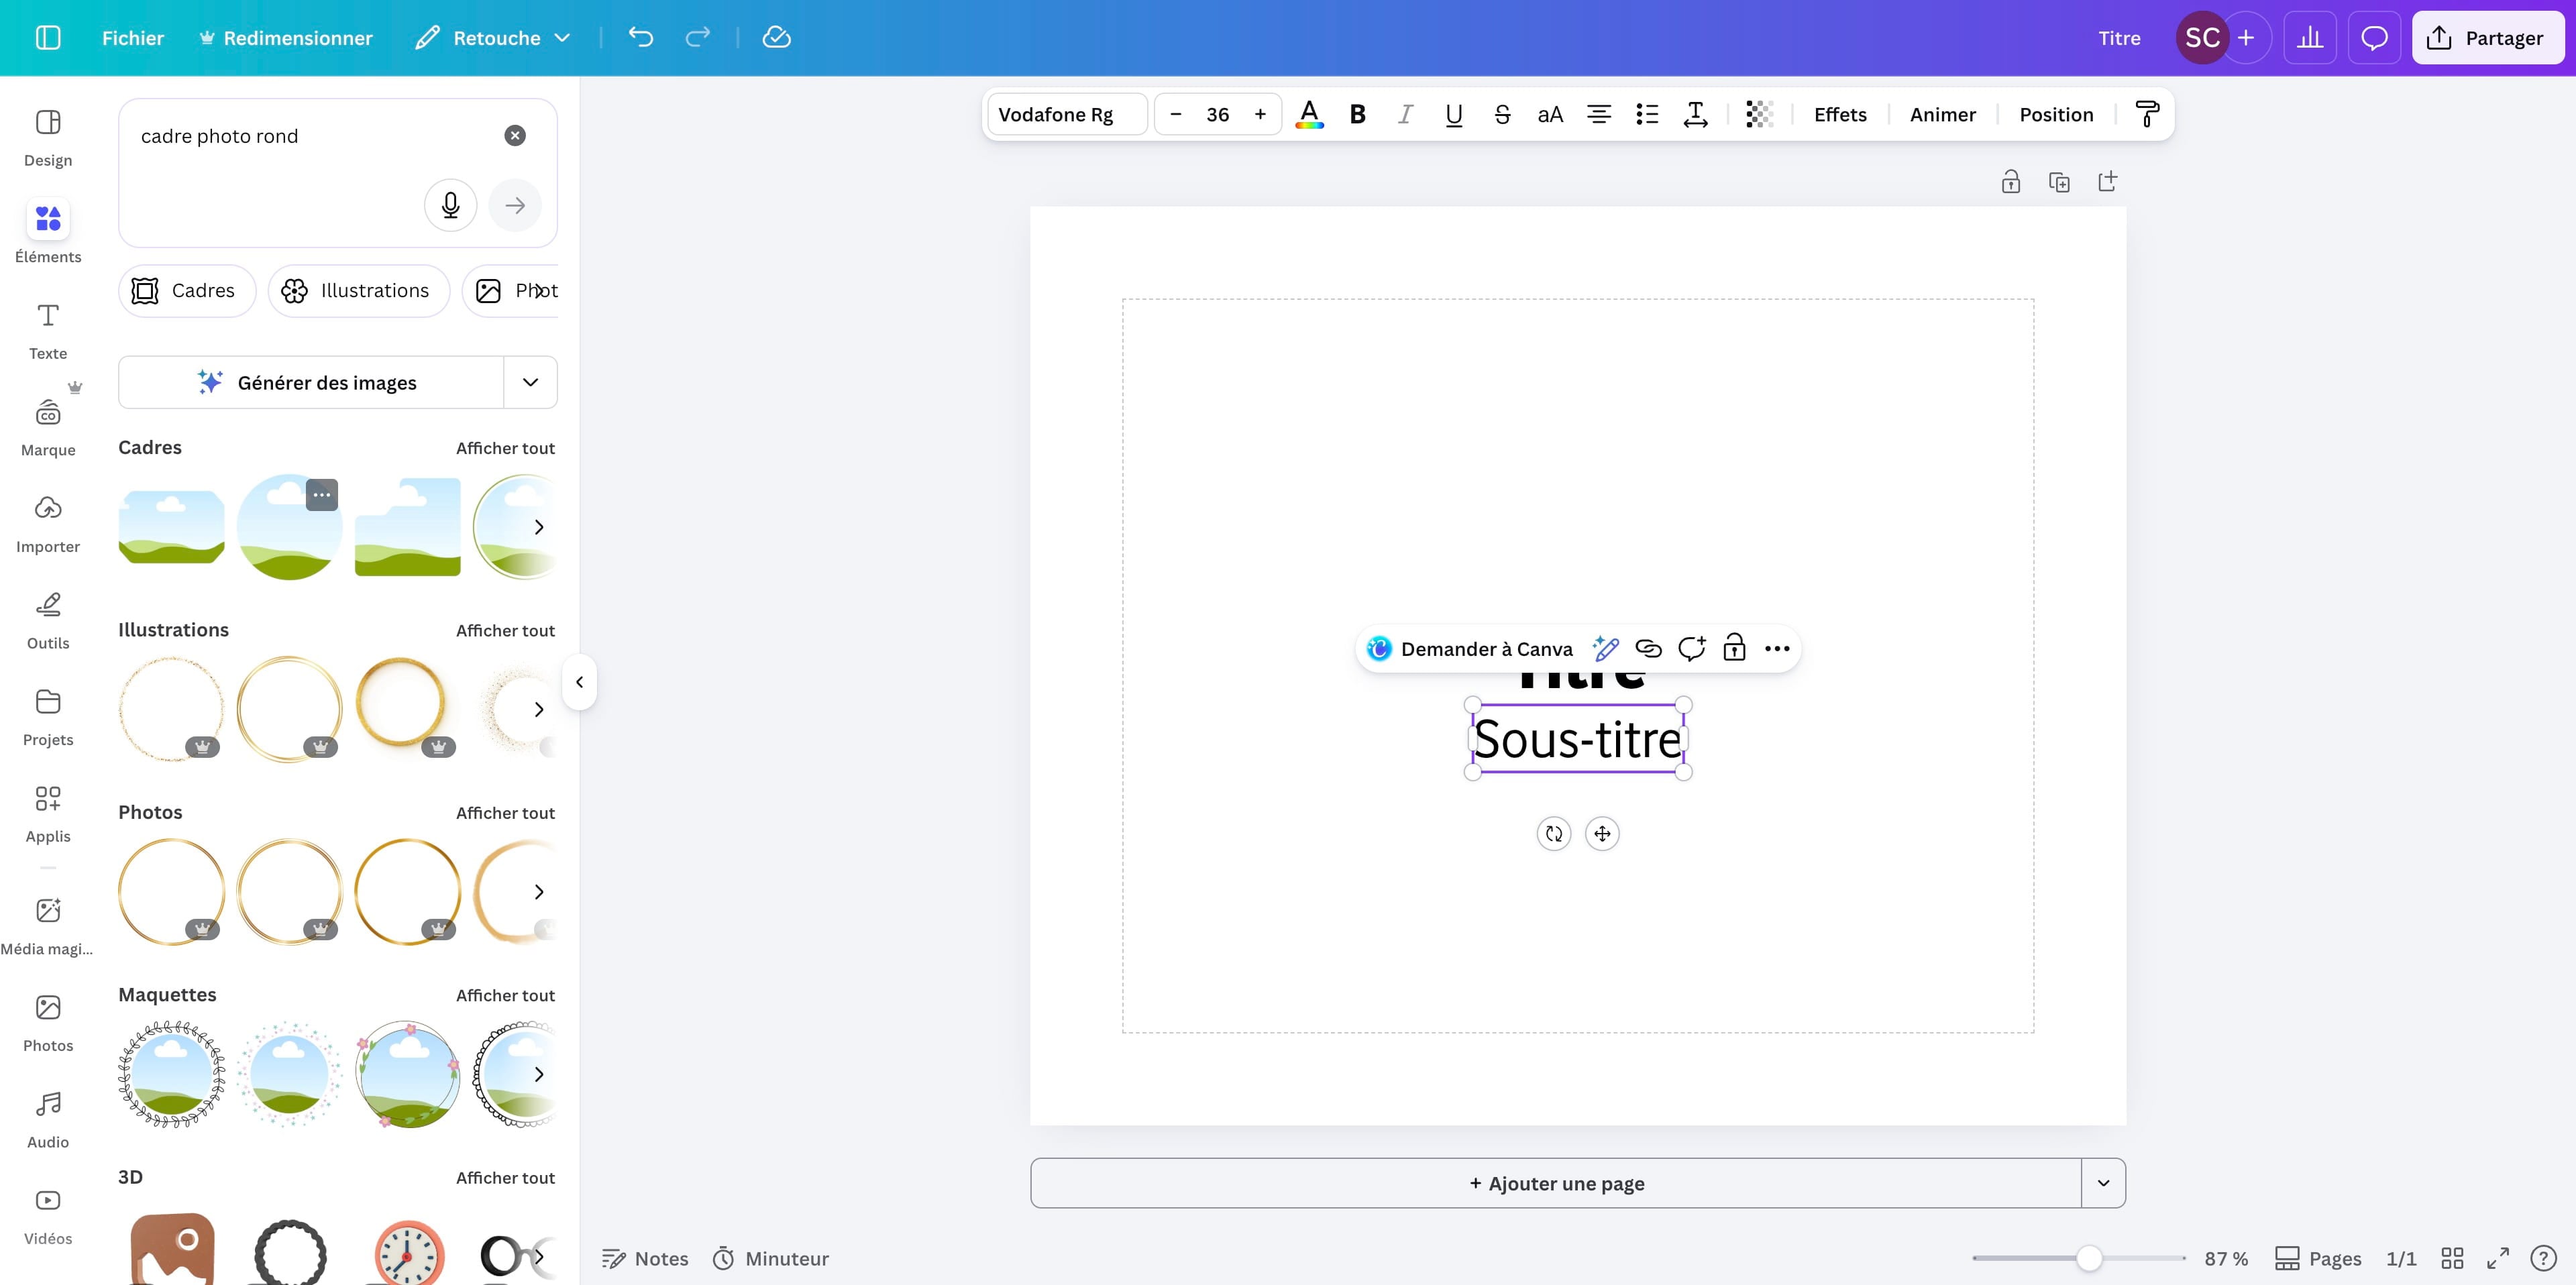Increase the font size

pyautogui.click(x=1260, y=114)
